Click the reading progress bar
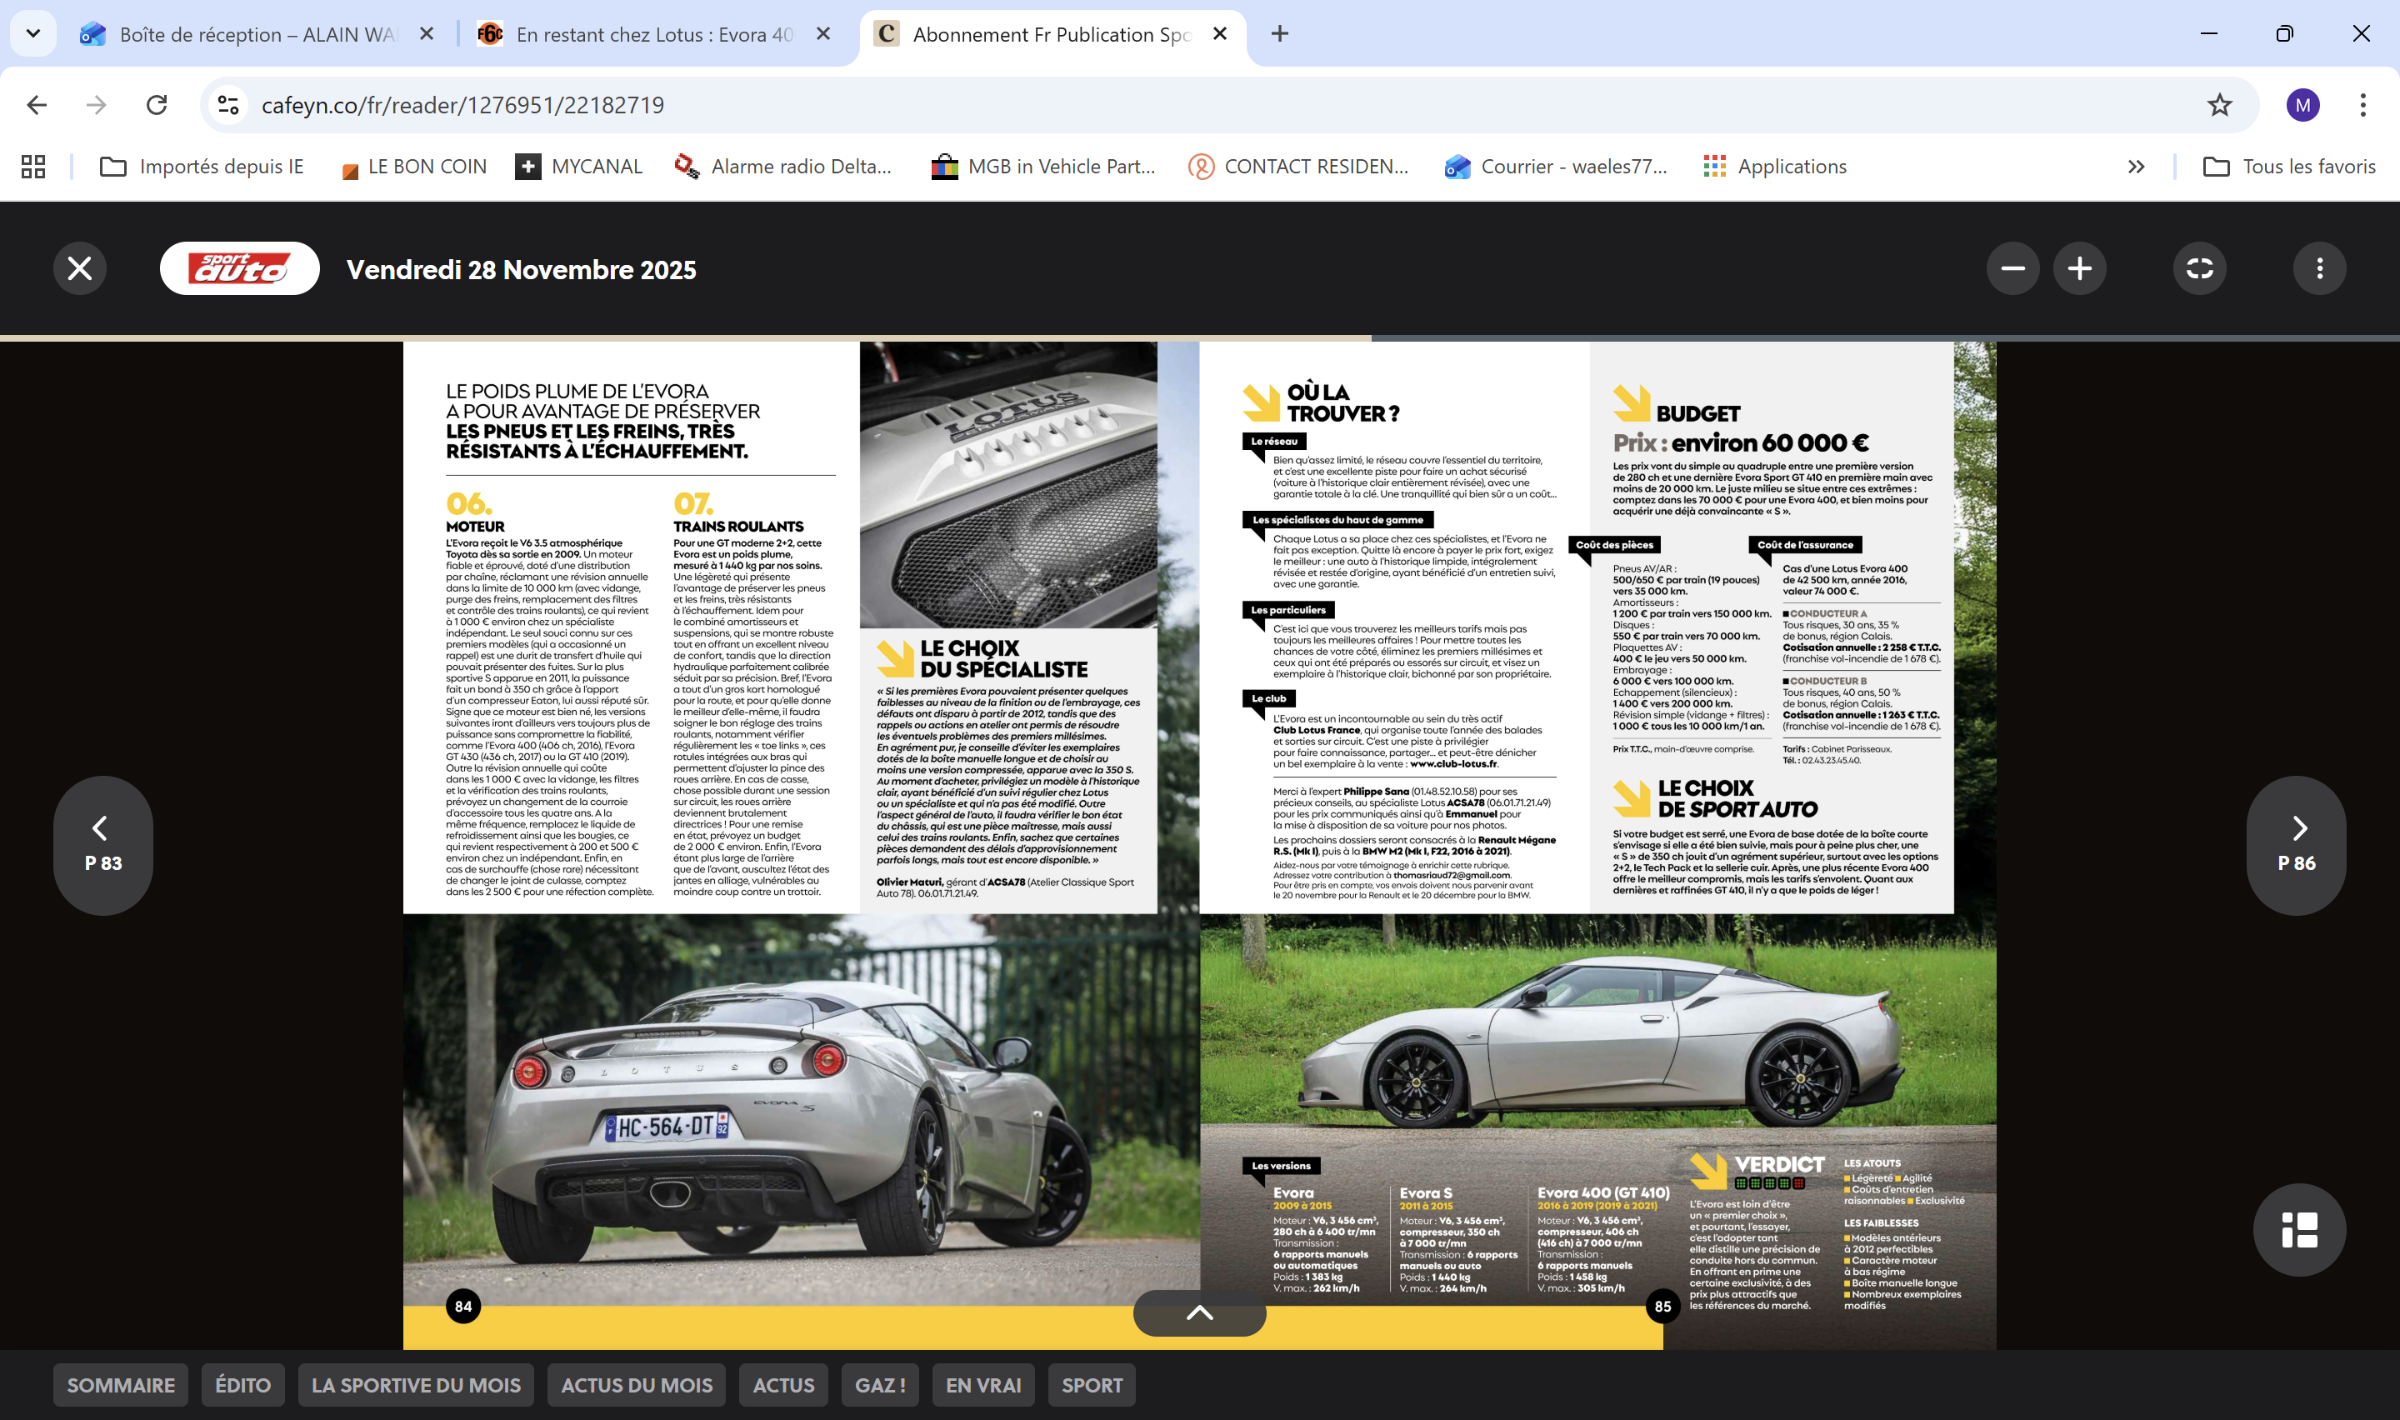 pyautogui.click(x=1199, y=338)
